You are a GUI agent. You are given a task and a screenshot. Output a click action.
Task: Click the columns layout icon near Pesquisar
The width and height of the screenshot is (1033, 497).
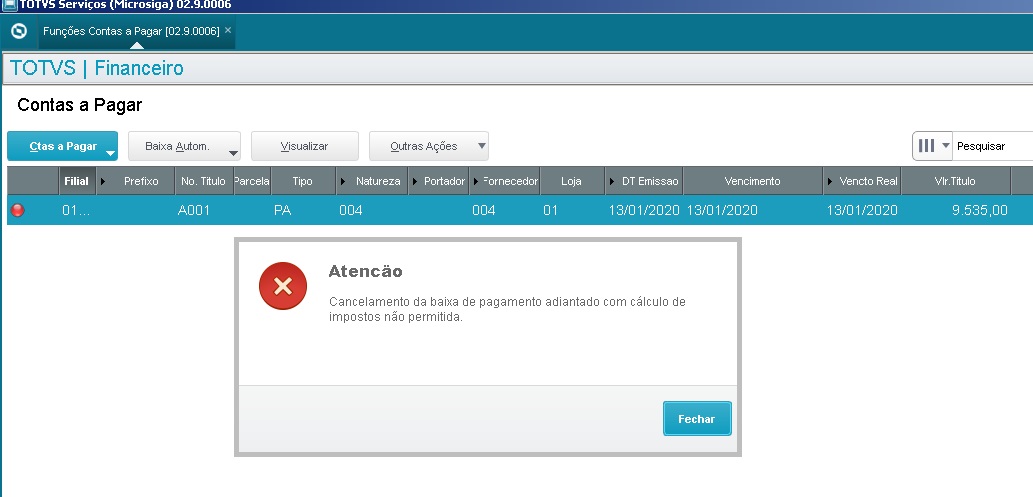(926, 146)
